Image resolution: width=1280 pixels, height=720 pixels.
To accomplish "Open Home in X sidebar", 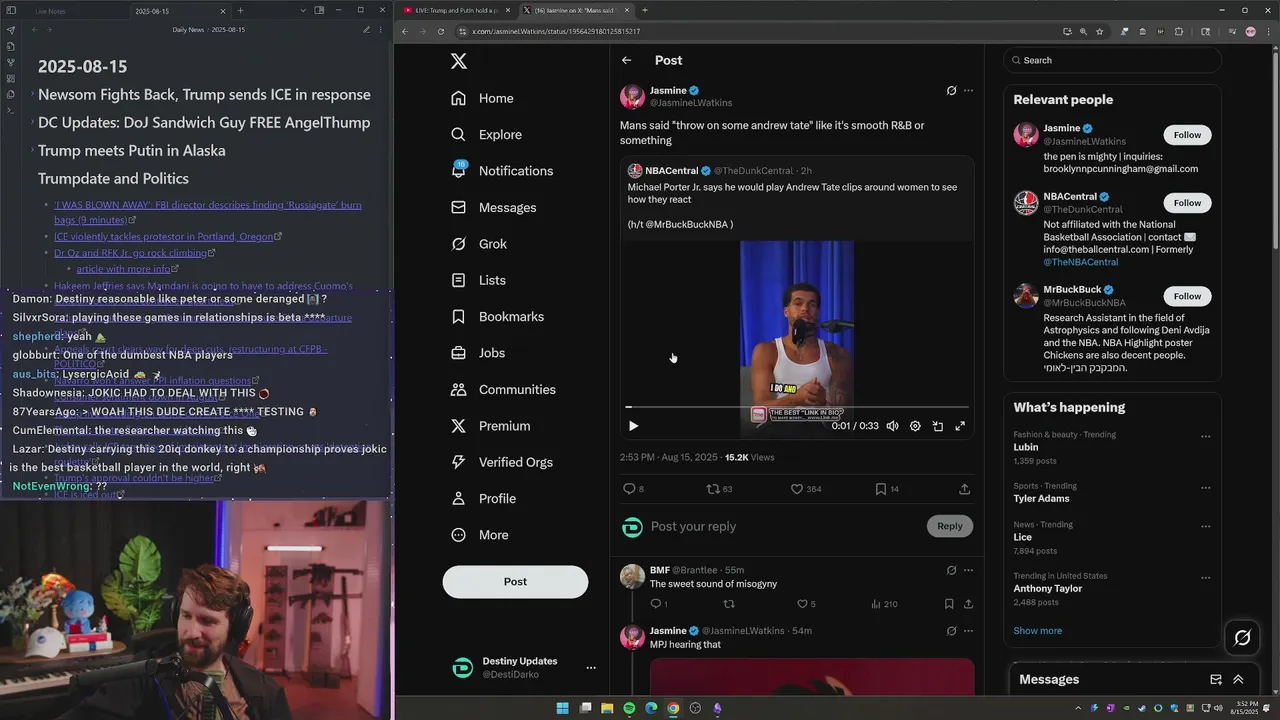I will point(482,98).
